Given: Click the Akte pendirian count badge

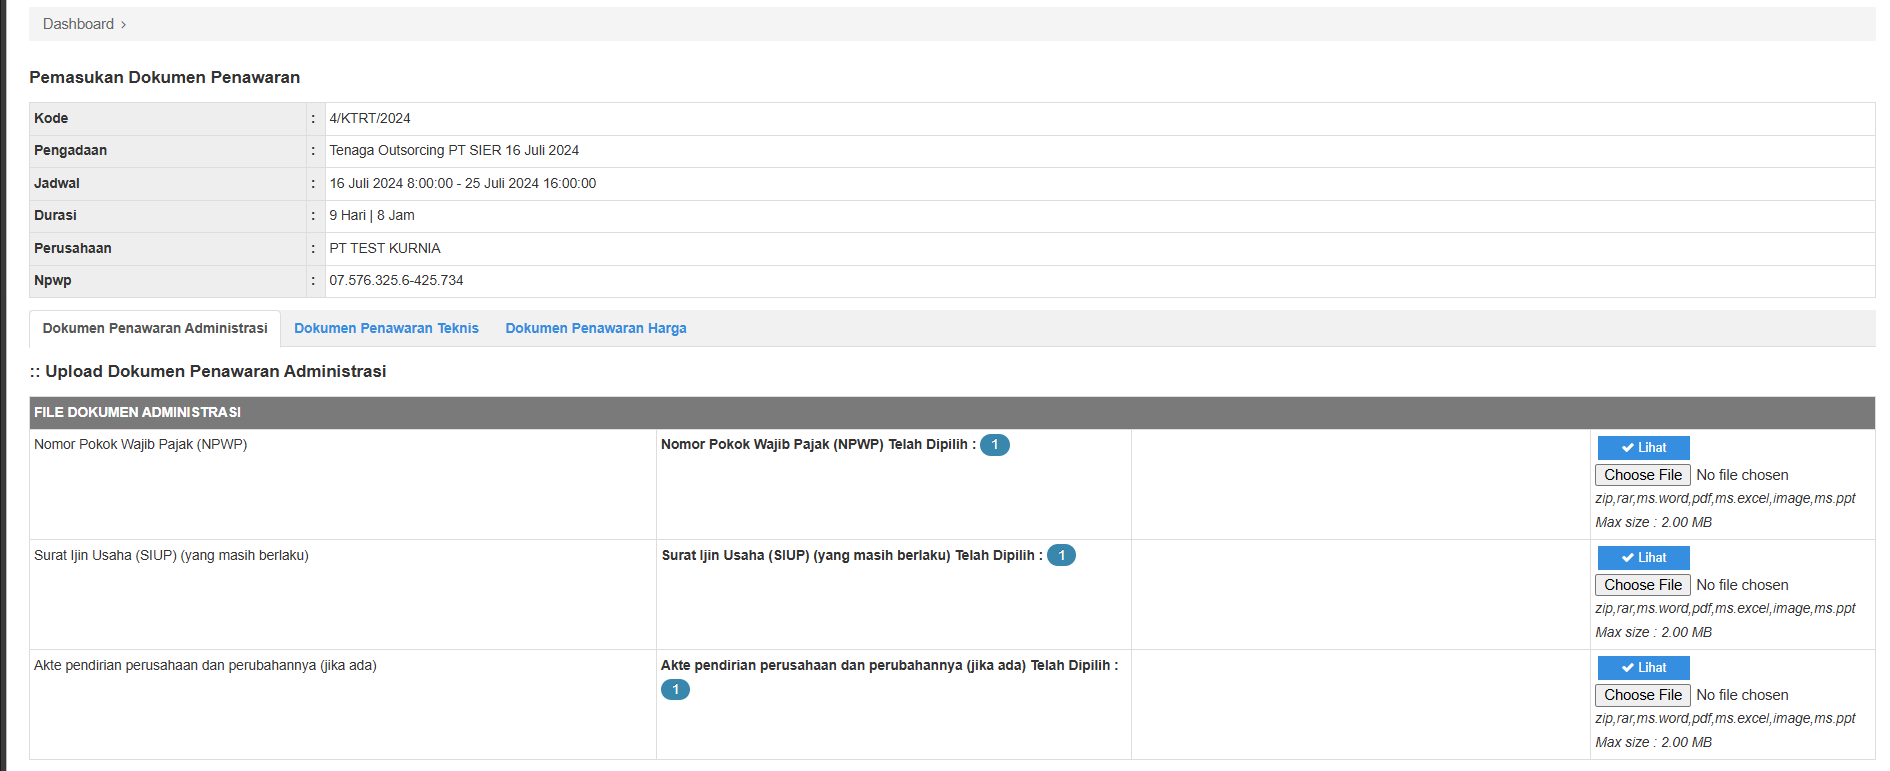Looking at the screenshot, I should (x=675, y=689).
